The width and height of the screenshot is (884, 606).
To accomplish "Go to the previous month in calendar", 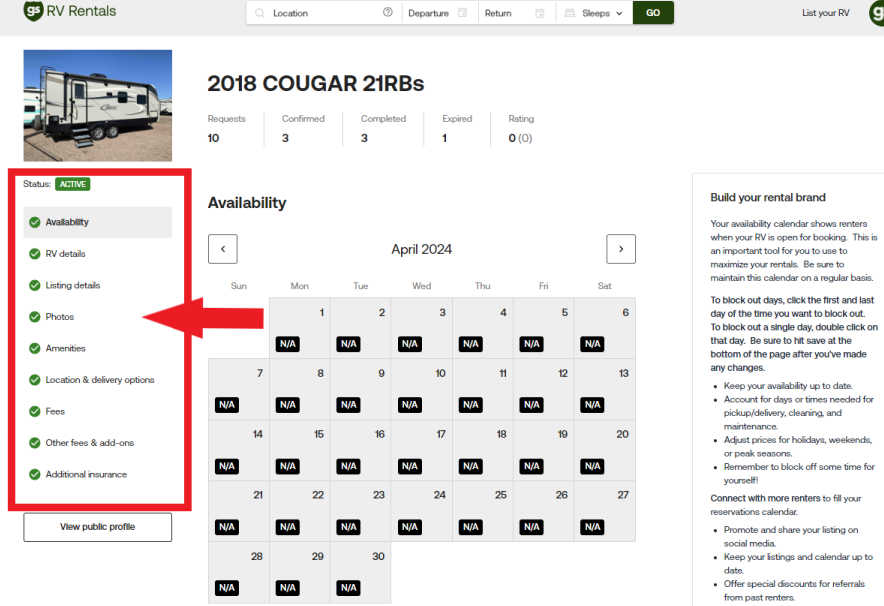I will (222, 249).
